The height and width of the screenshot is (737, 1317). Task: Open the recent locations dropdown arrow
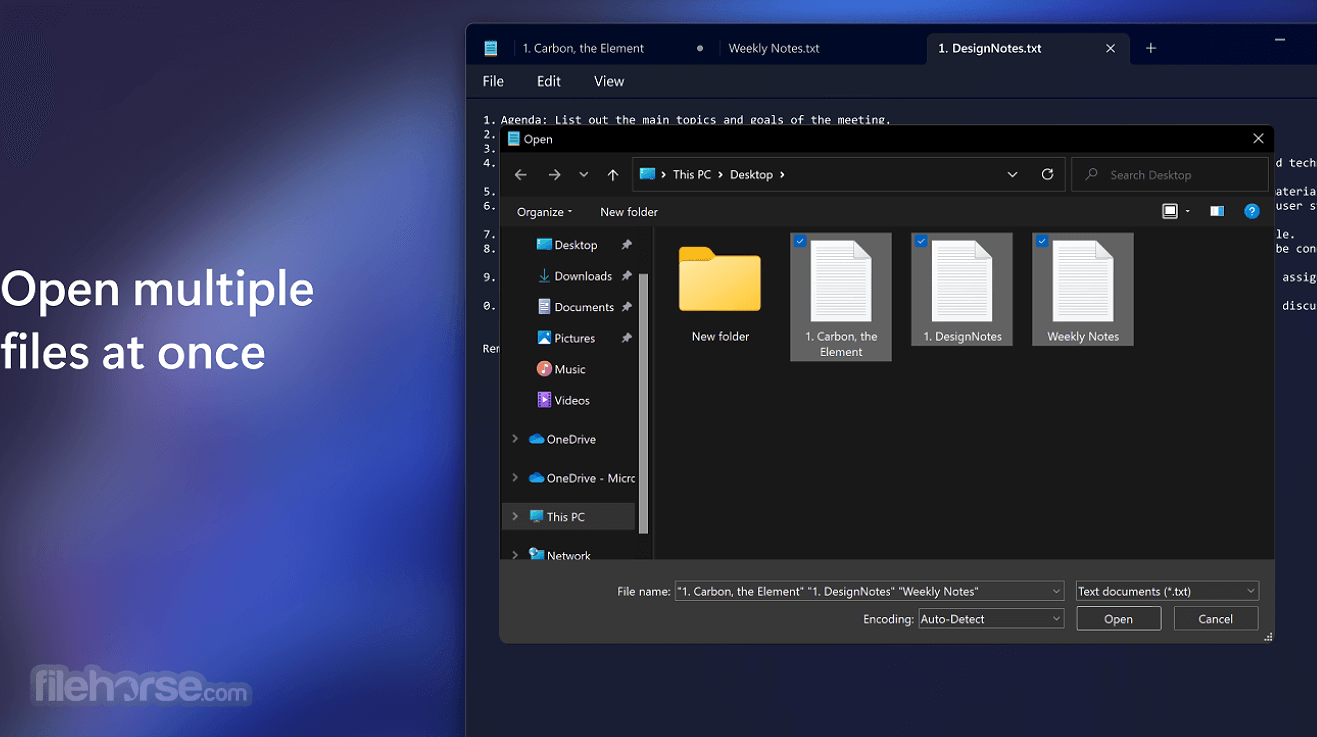click(x=584, y=175)
